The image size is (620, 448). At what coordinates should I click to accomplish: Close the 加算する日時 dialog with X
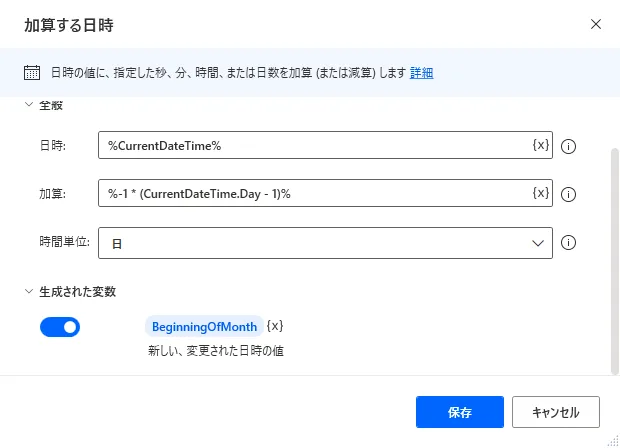[596, 24]
